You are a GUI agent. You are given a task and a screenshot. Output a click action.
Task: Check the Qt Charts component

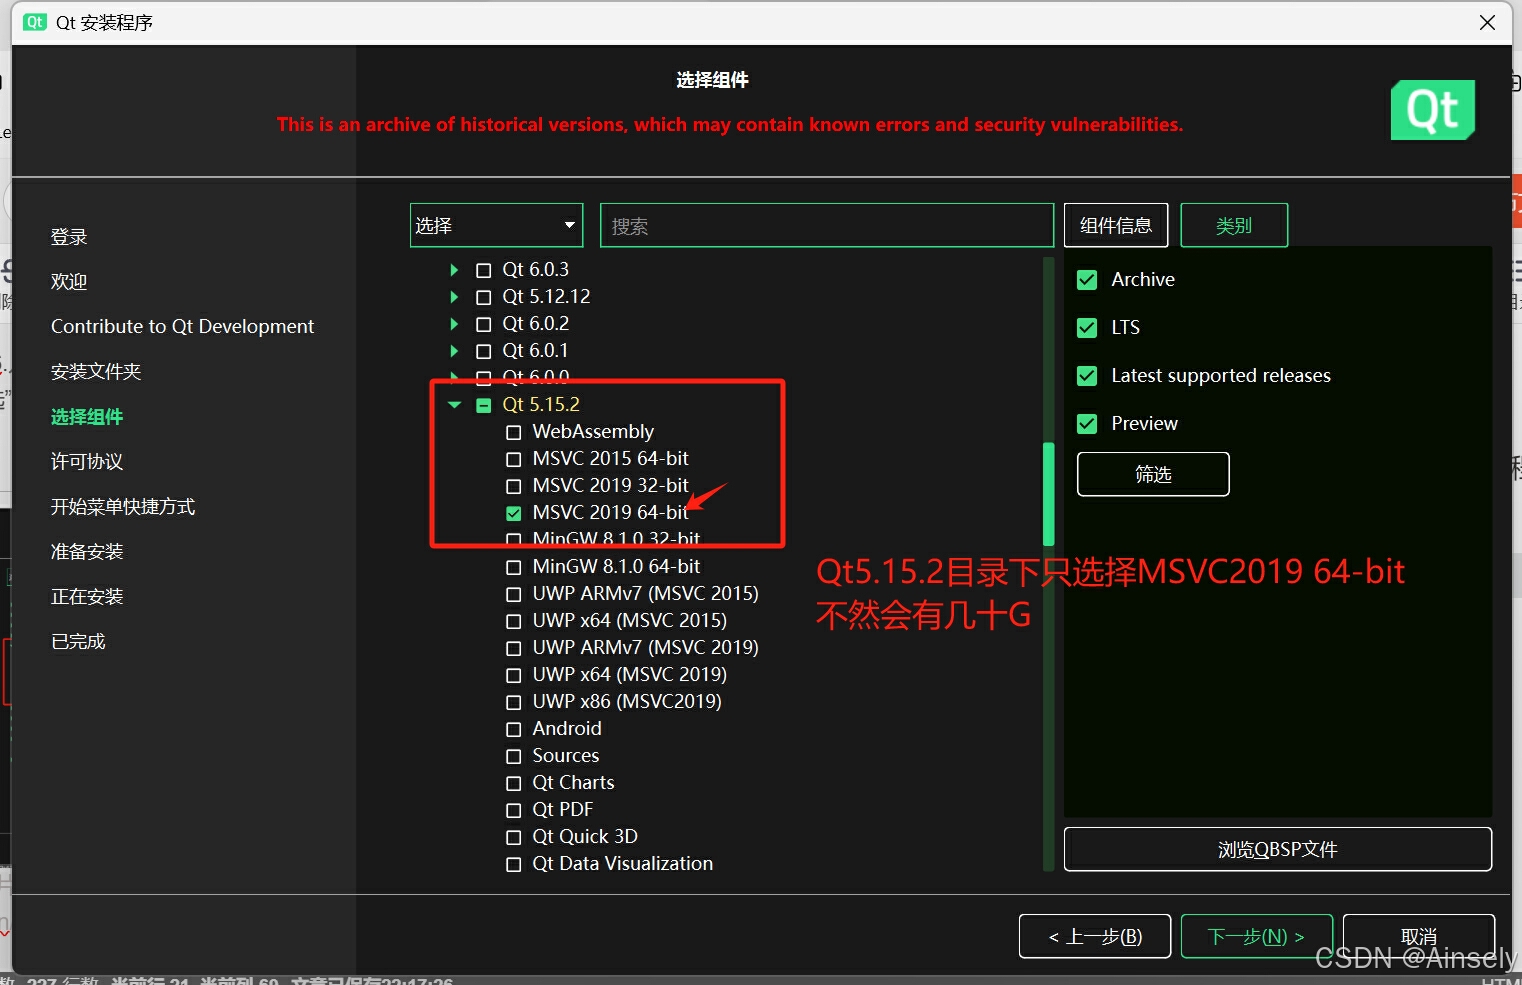514,783
